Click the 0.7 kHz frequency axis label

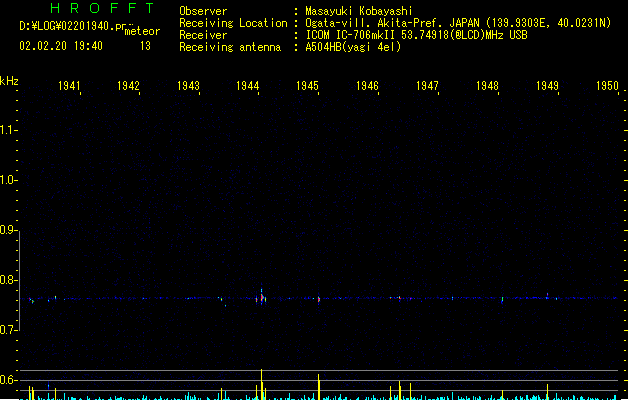pos(8,330)
